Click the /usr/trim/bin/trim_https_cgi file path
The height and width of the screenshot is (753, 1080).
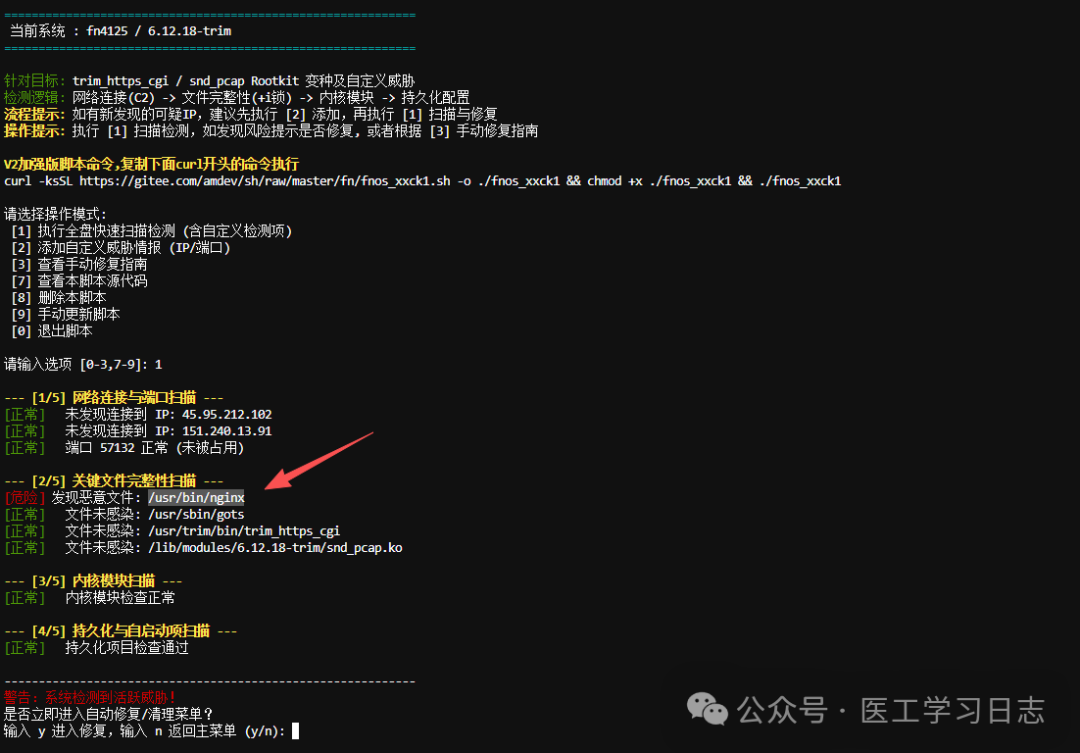[244, 531]
